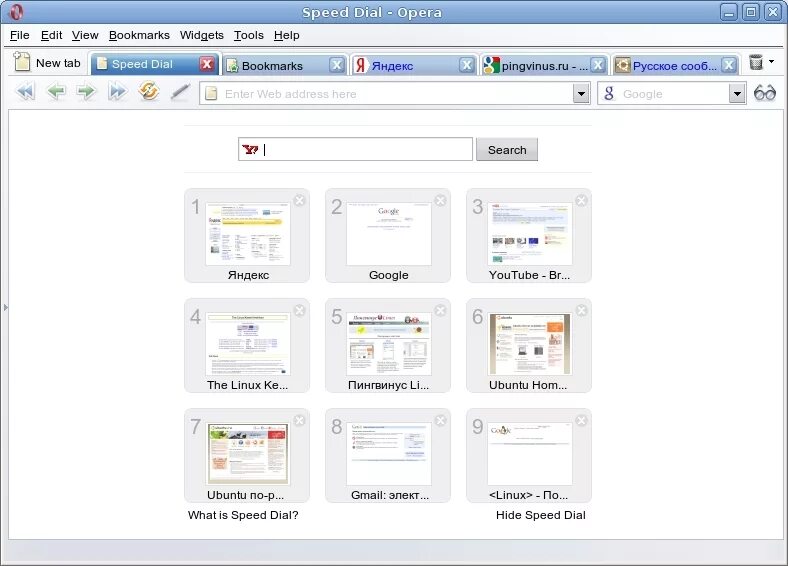
Task: Focus the Google search field in toolbar
Action: [671, 93]
